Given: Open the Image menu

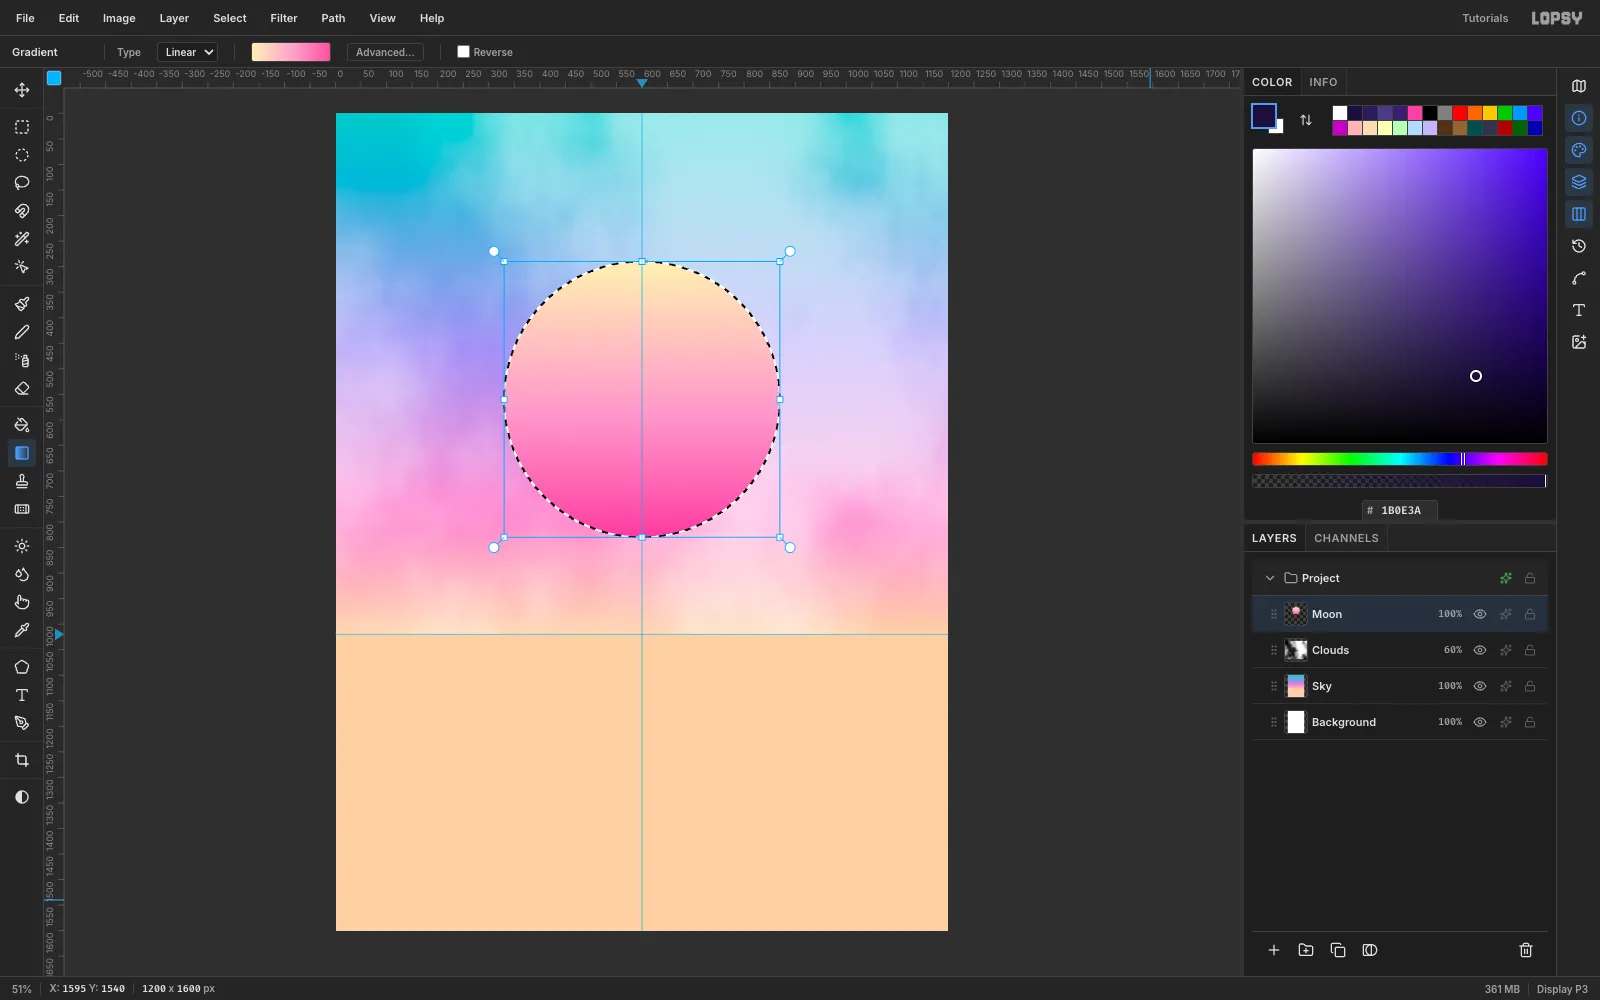Looking at the screenshot, I should coord(119,18).
